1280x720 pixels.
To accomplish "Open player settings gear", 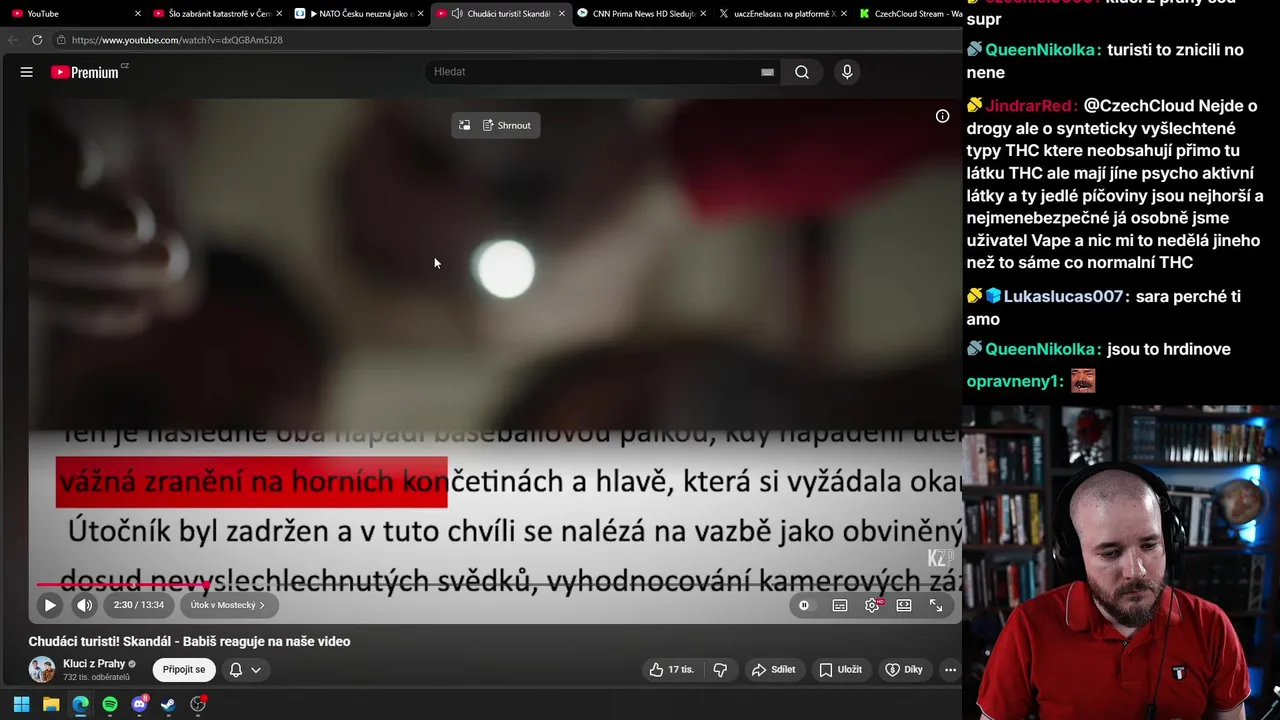I will tap(872, 605).
